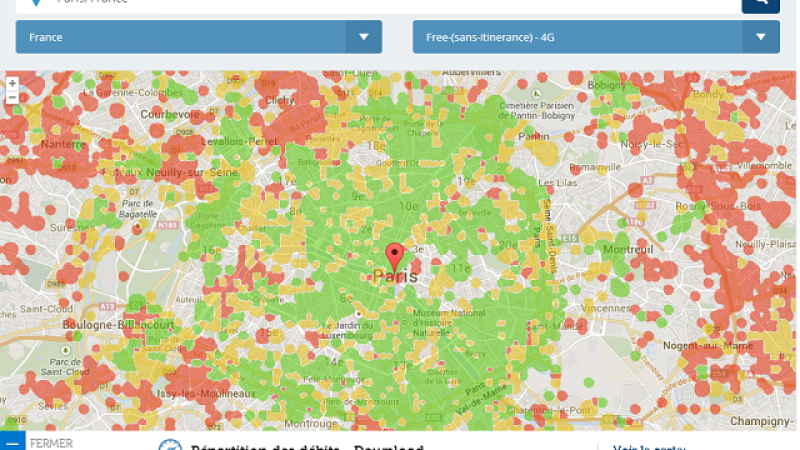Click the La Garenne-Colombes map label

tap(133, 92)
